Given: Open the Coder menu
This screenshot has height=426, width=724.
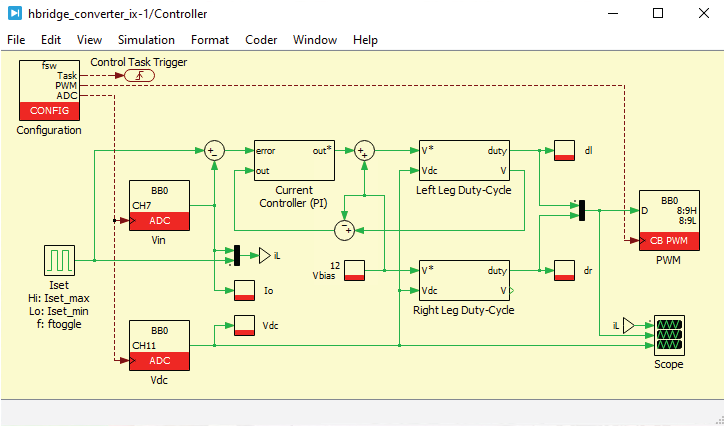Looking at the screenshot, I should (x=261, y=40).
